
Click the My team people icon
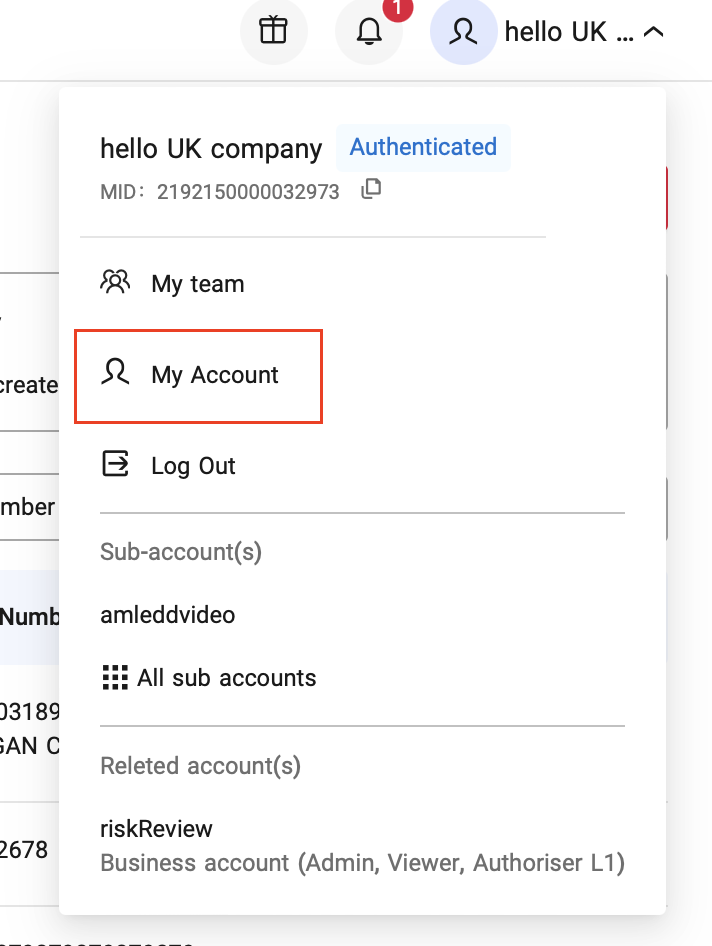[x=116, y=283]
